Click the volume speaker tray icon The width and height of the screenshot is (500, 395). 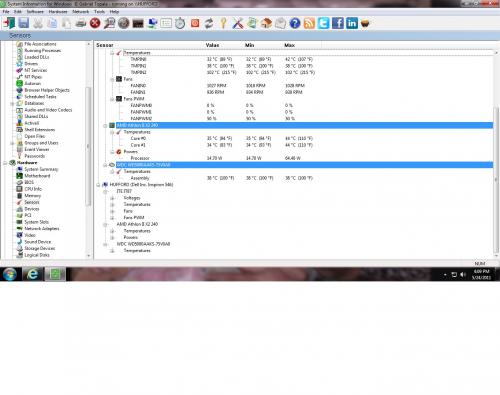click(x=463, y=274)
